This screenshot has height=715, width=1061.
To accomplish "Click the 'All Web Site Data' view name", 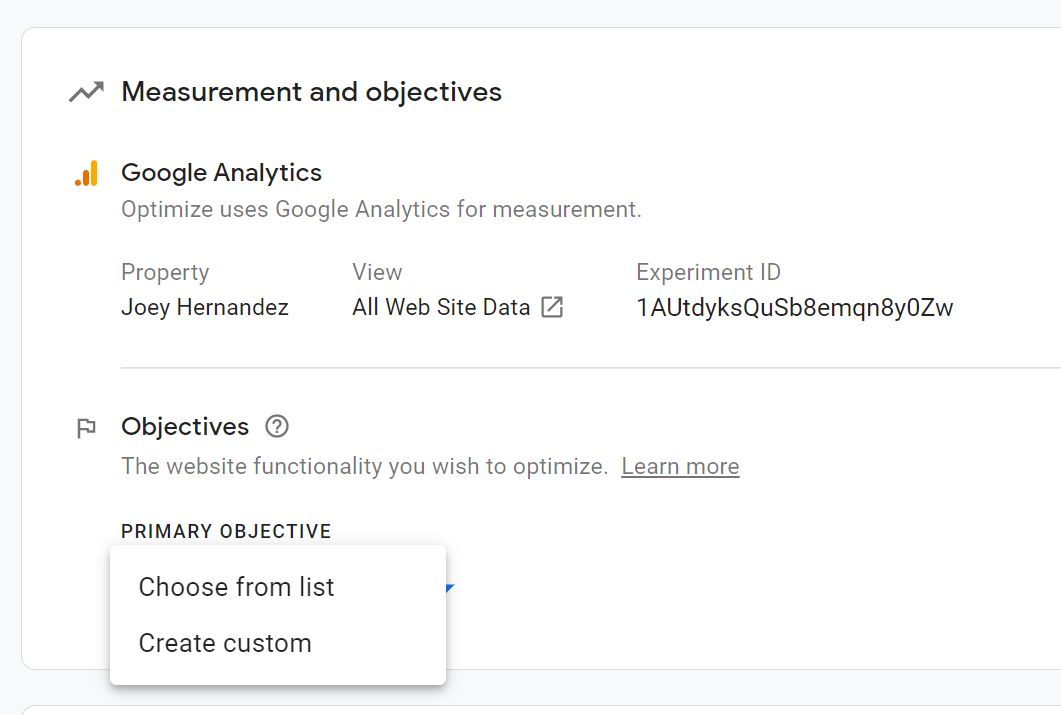I will click(x=441, y=308).
